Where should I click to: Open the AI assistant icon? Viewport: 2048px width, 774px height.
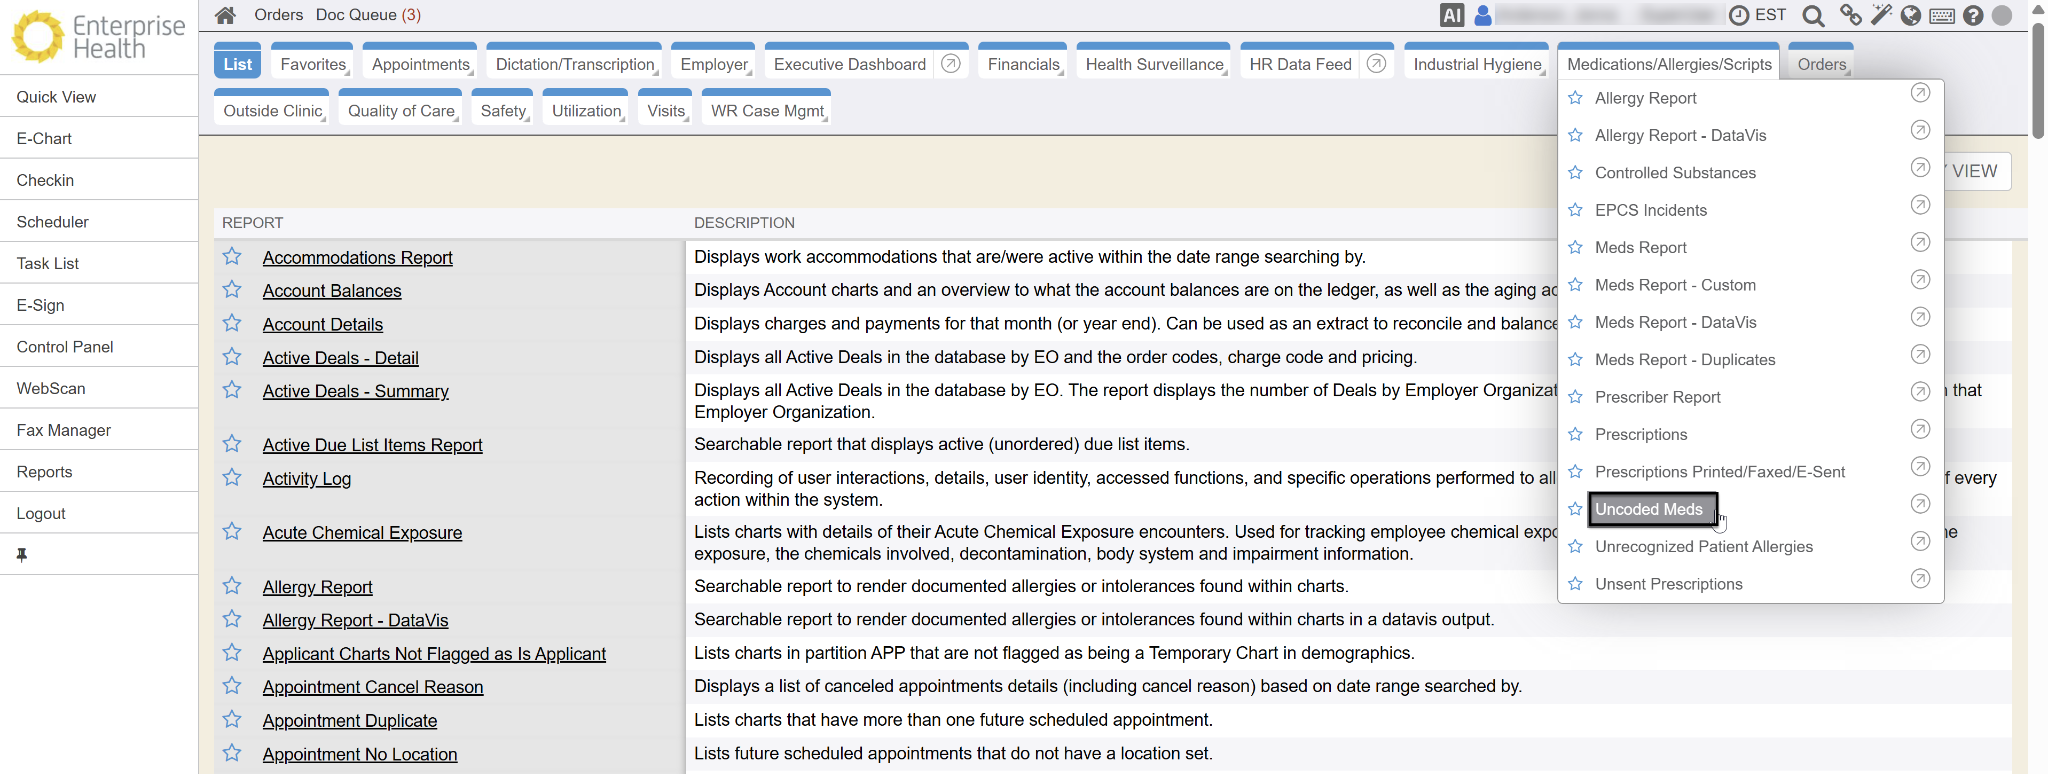1452,15
